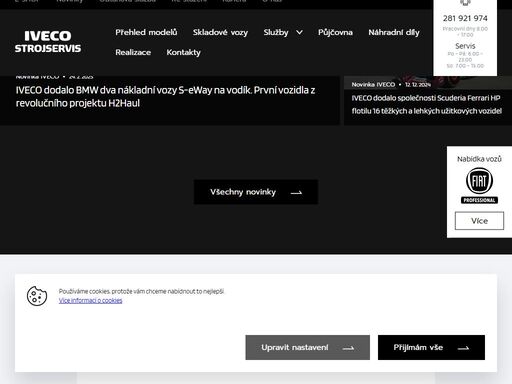The image size is (512, 384).
Task: Click the arrow icon on Přijímám vše
Action: 463,348
